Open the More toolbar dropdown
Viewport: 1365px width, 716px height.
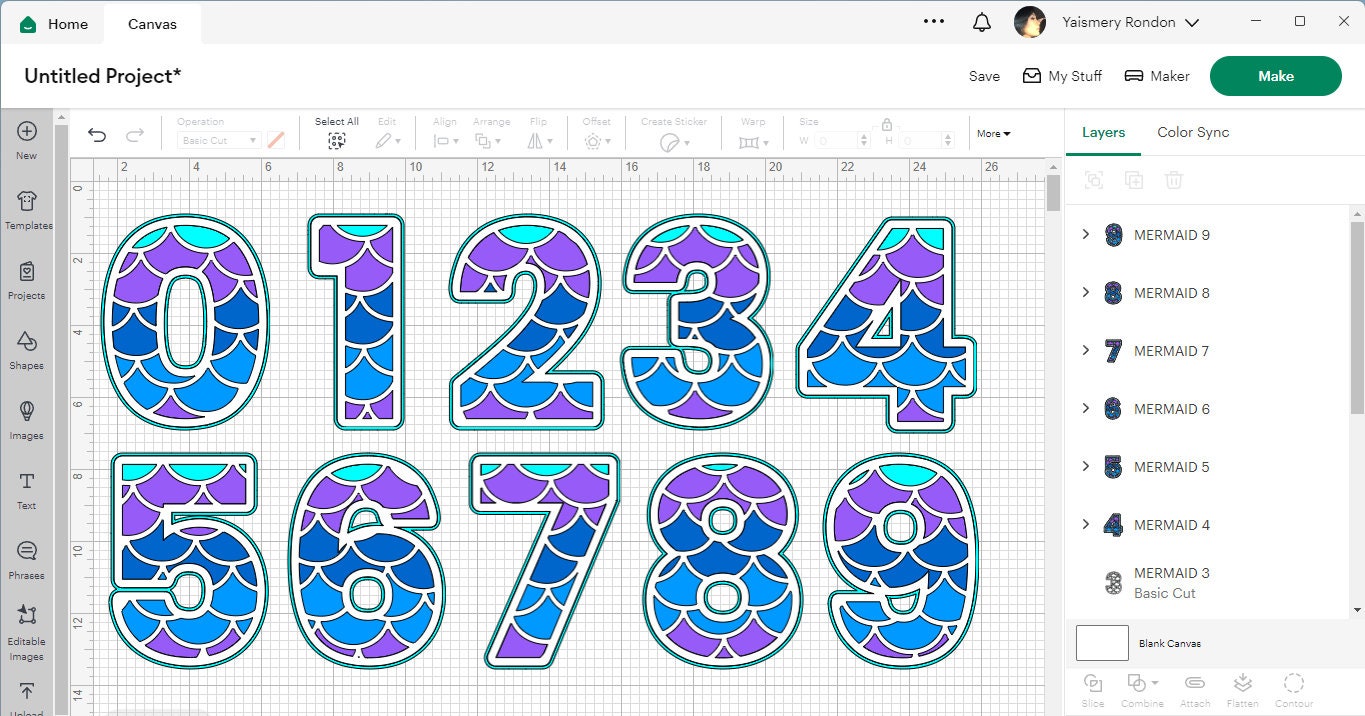pyautogui.click(x=993, y=133)
